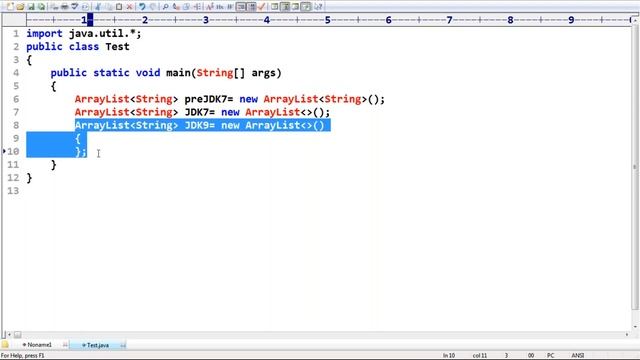640x360 pixels.
Task: Undo the last edit
Action: coord(142,7)
